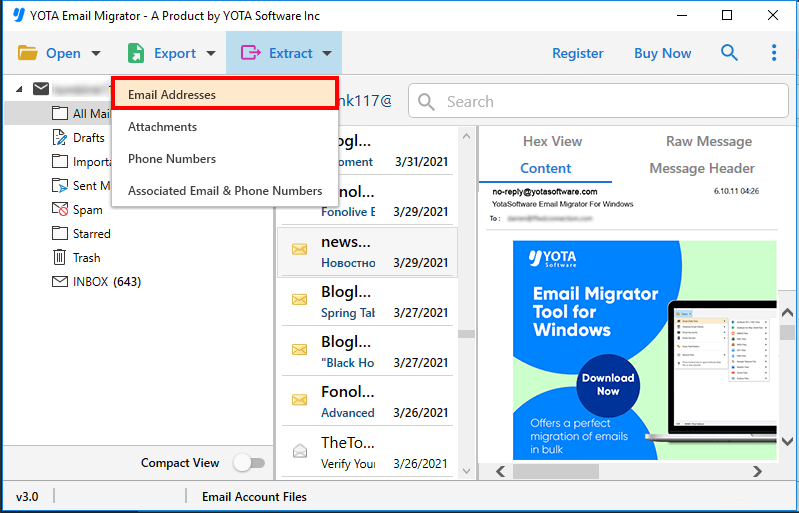Open Fonol Advanced email dated 3/26/2021
This screenshot has width=799, height=513.
(x=367, y=401)
